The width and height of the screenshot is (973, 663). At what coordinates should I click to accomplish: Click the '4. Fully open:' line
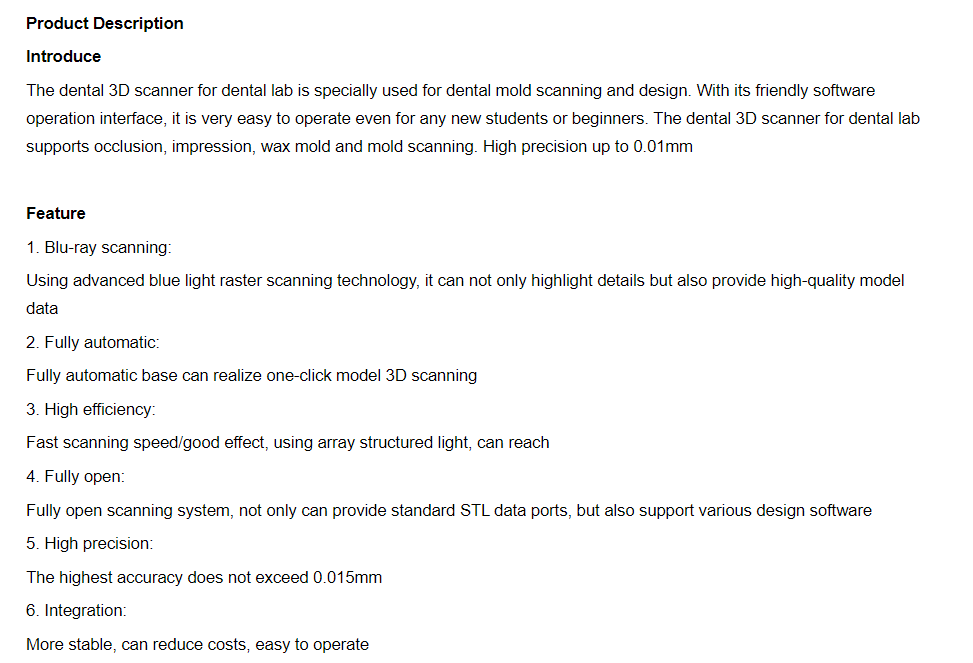point(75,477)
